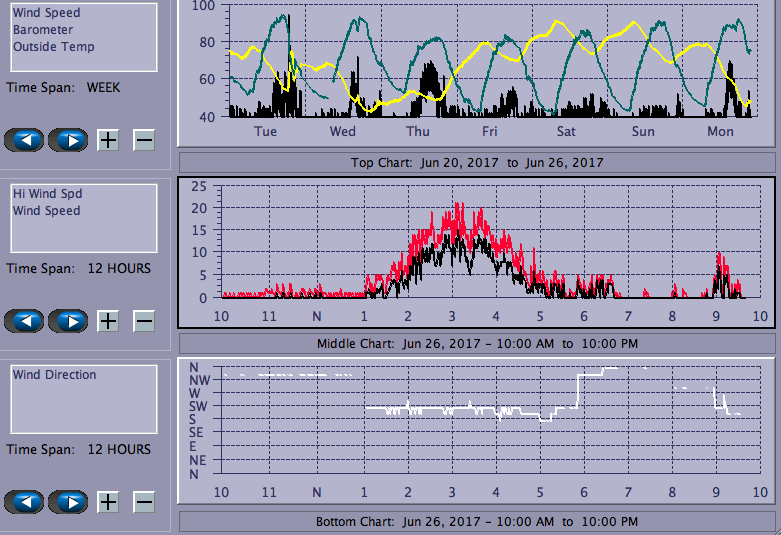Click the top chart back arrow button
This screenshot has width=781, height=535.
coord(25,139)
